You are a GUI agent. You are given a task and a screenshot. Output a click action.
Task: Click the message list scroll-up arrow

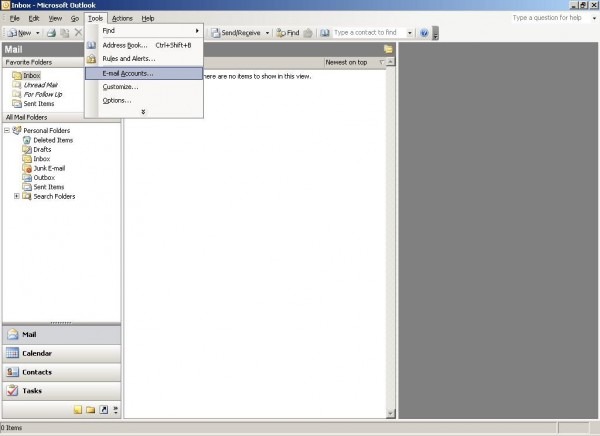[390, 62]
